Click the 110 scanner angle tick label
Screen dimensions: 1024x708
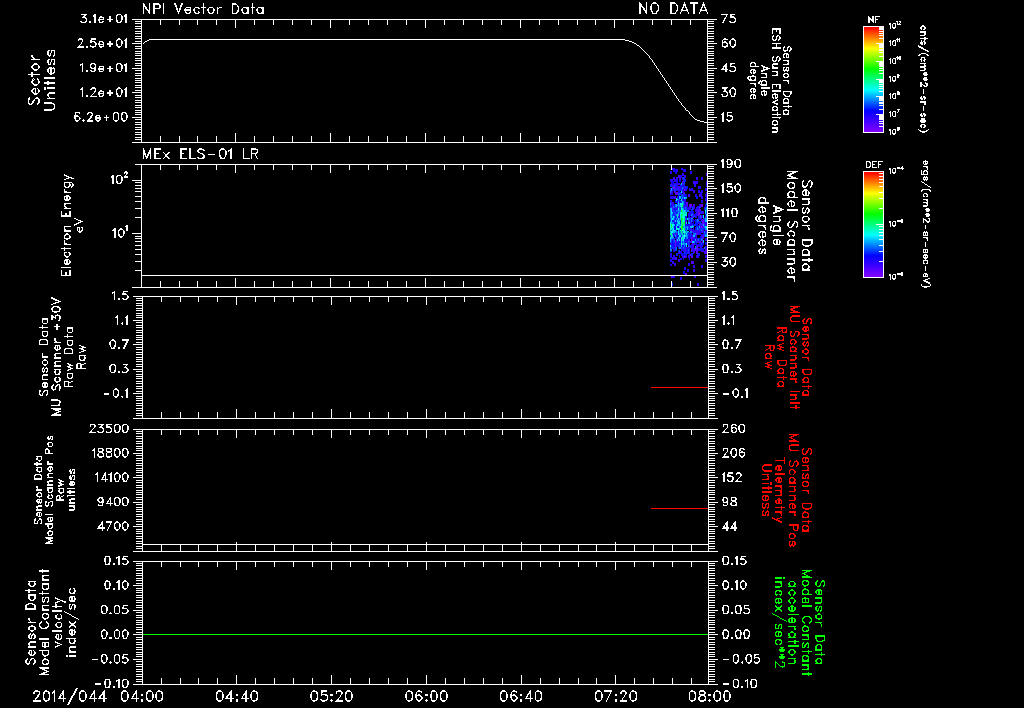pos(729,213)
